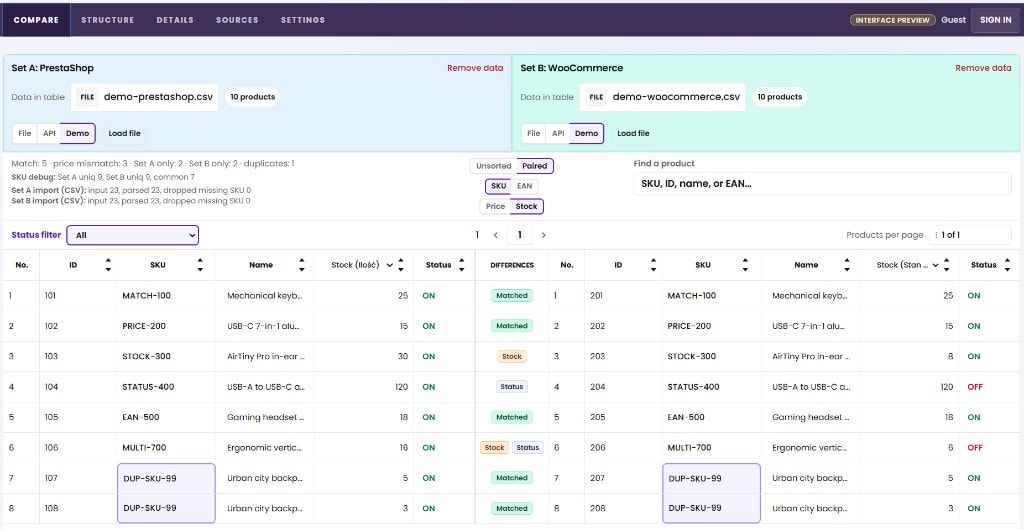The image size is (1024, 529).
Task: Load file for Set A
Action: [124, 133]
